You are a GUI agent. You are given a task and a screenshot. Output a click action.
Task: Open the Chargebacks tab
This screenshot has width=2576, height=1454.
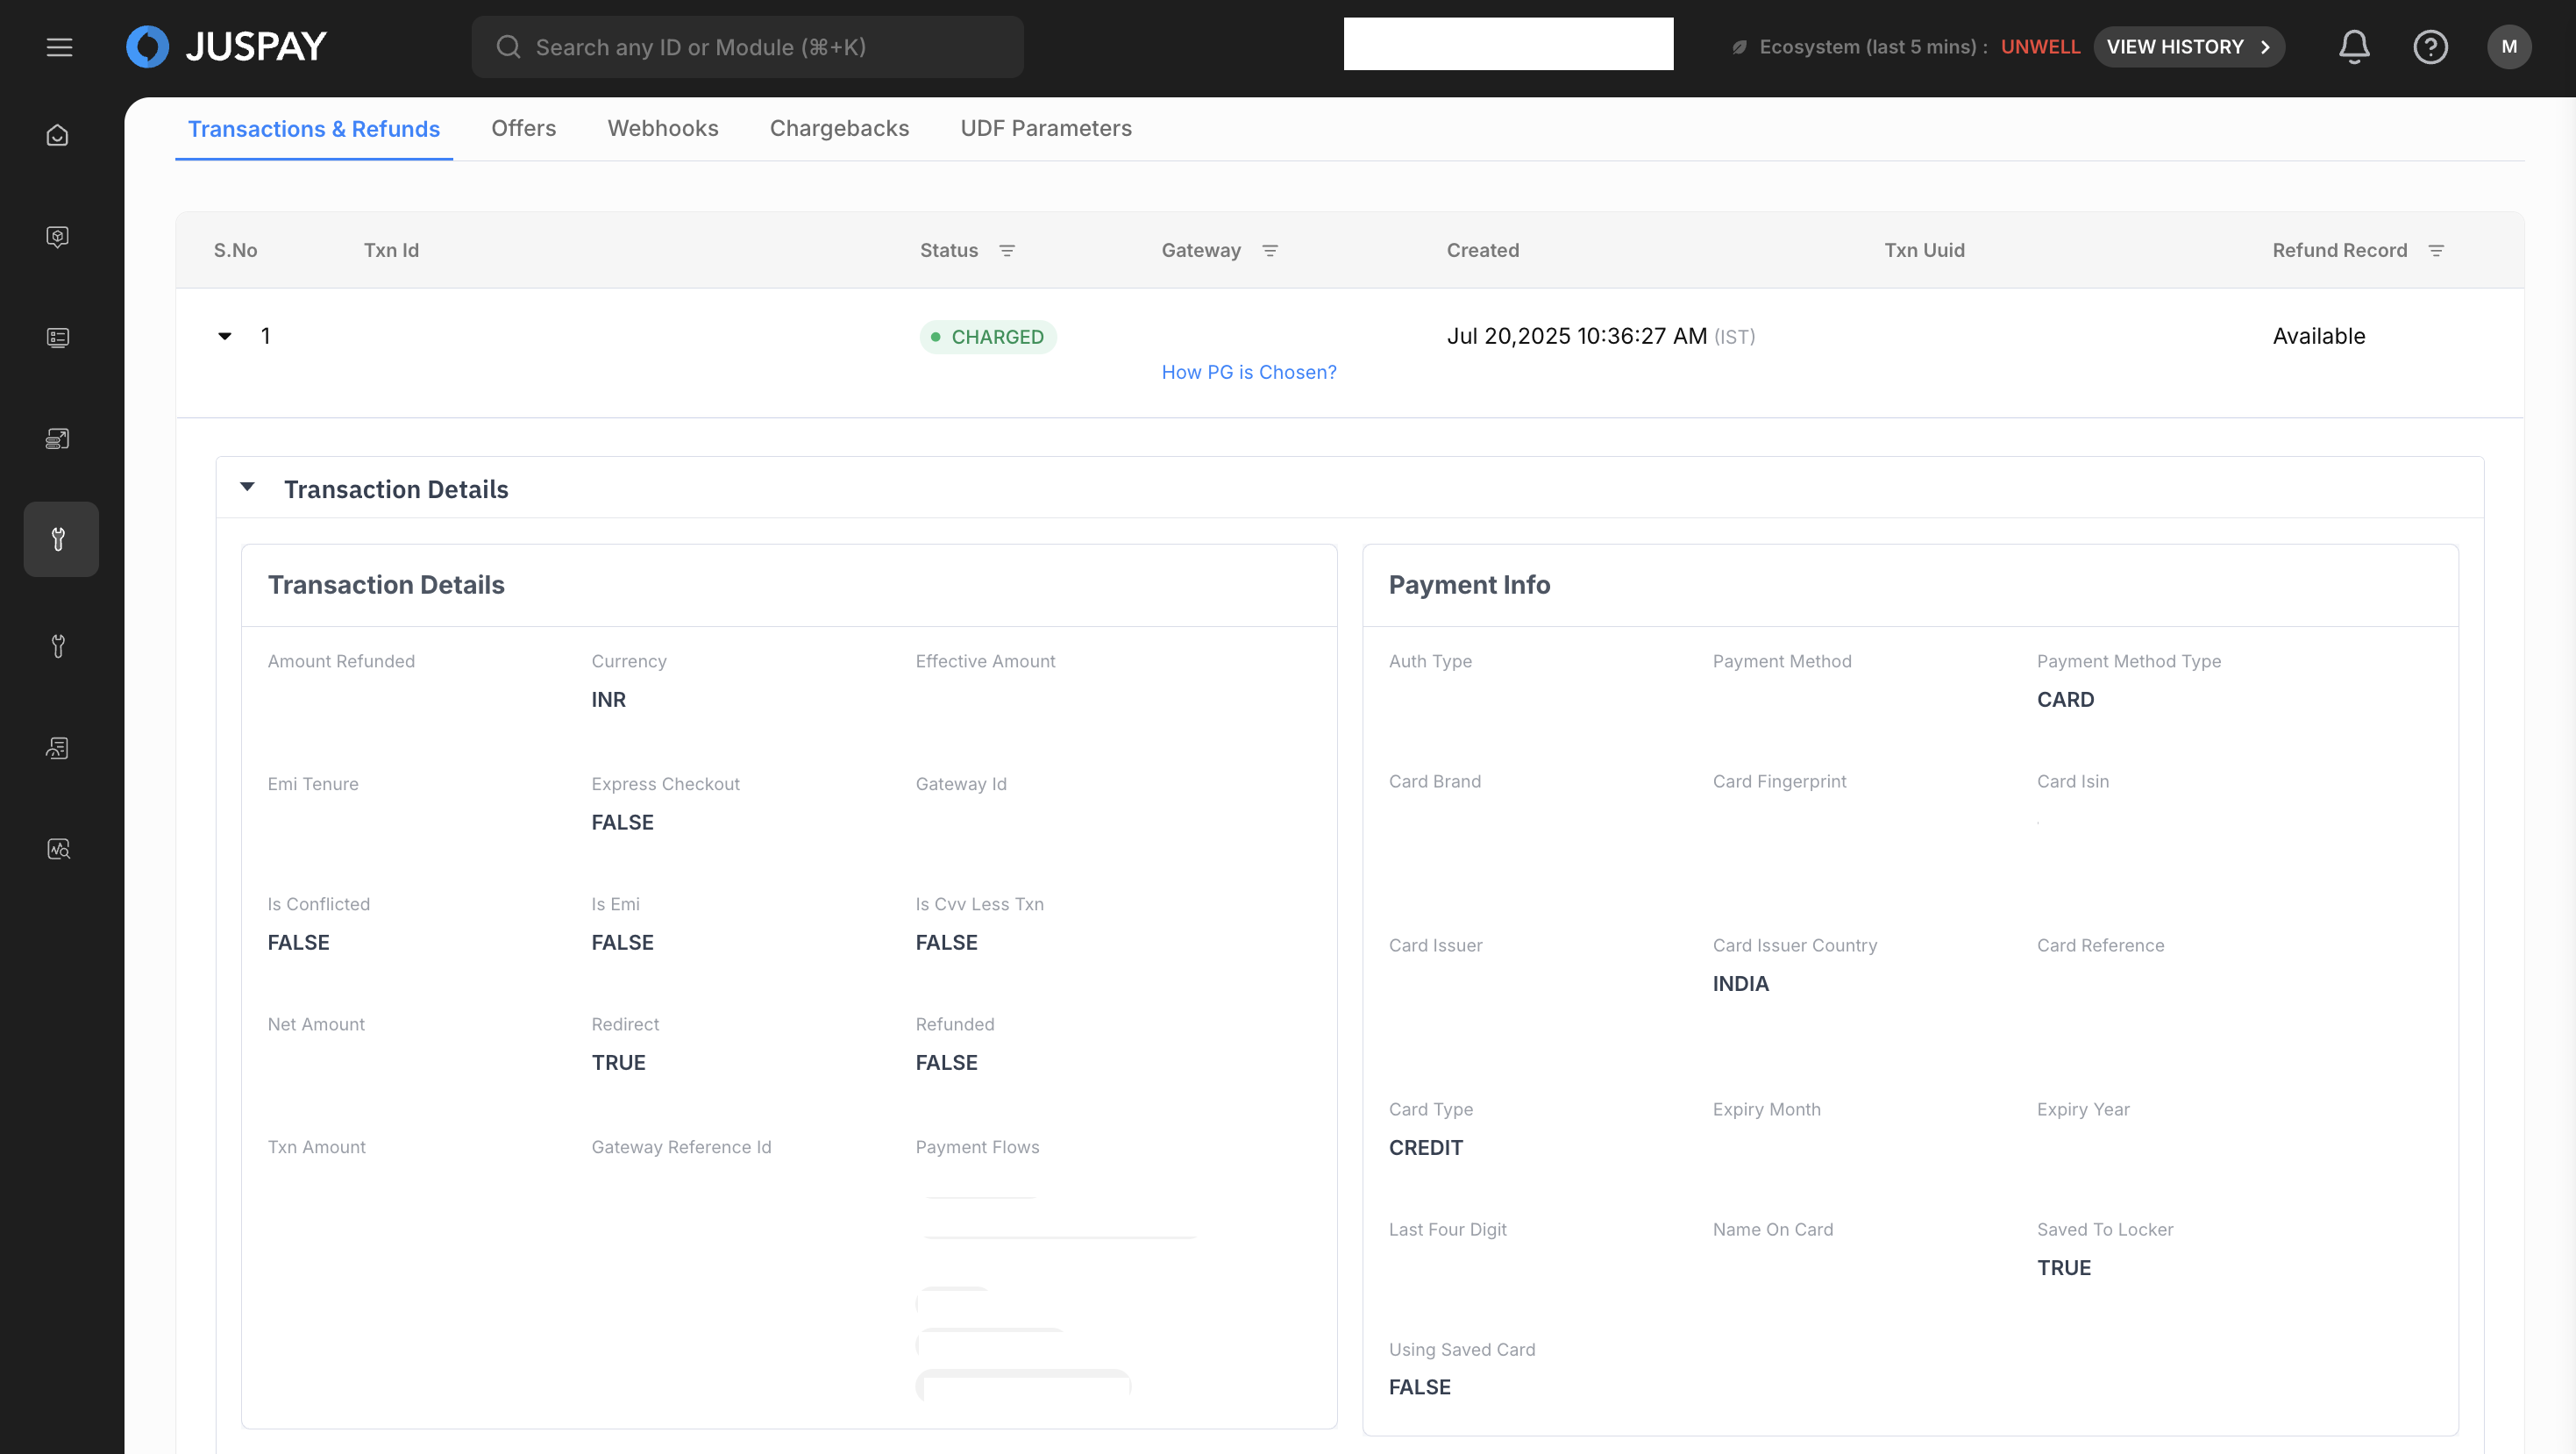(x=839, y=129)
